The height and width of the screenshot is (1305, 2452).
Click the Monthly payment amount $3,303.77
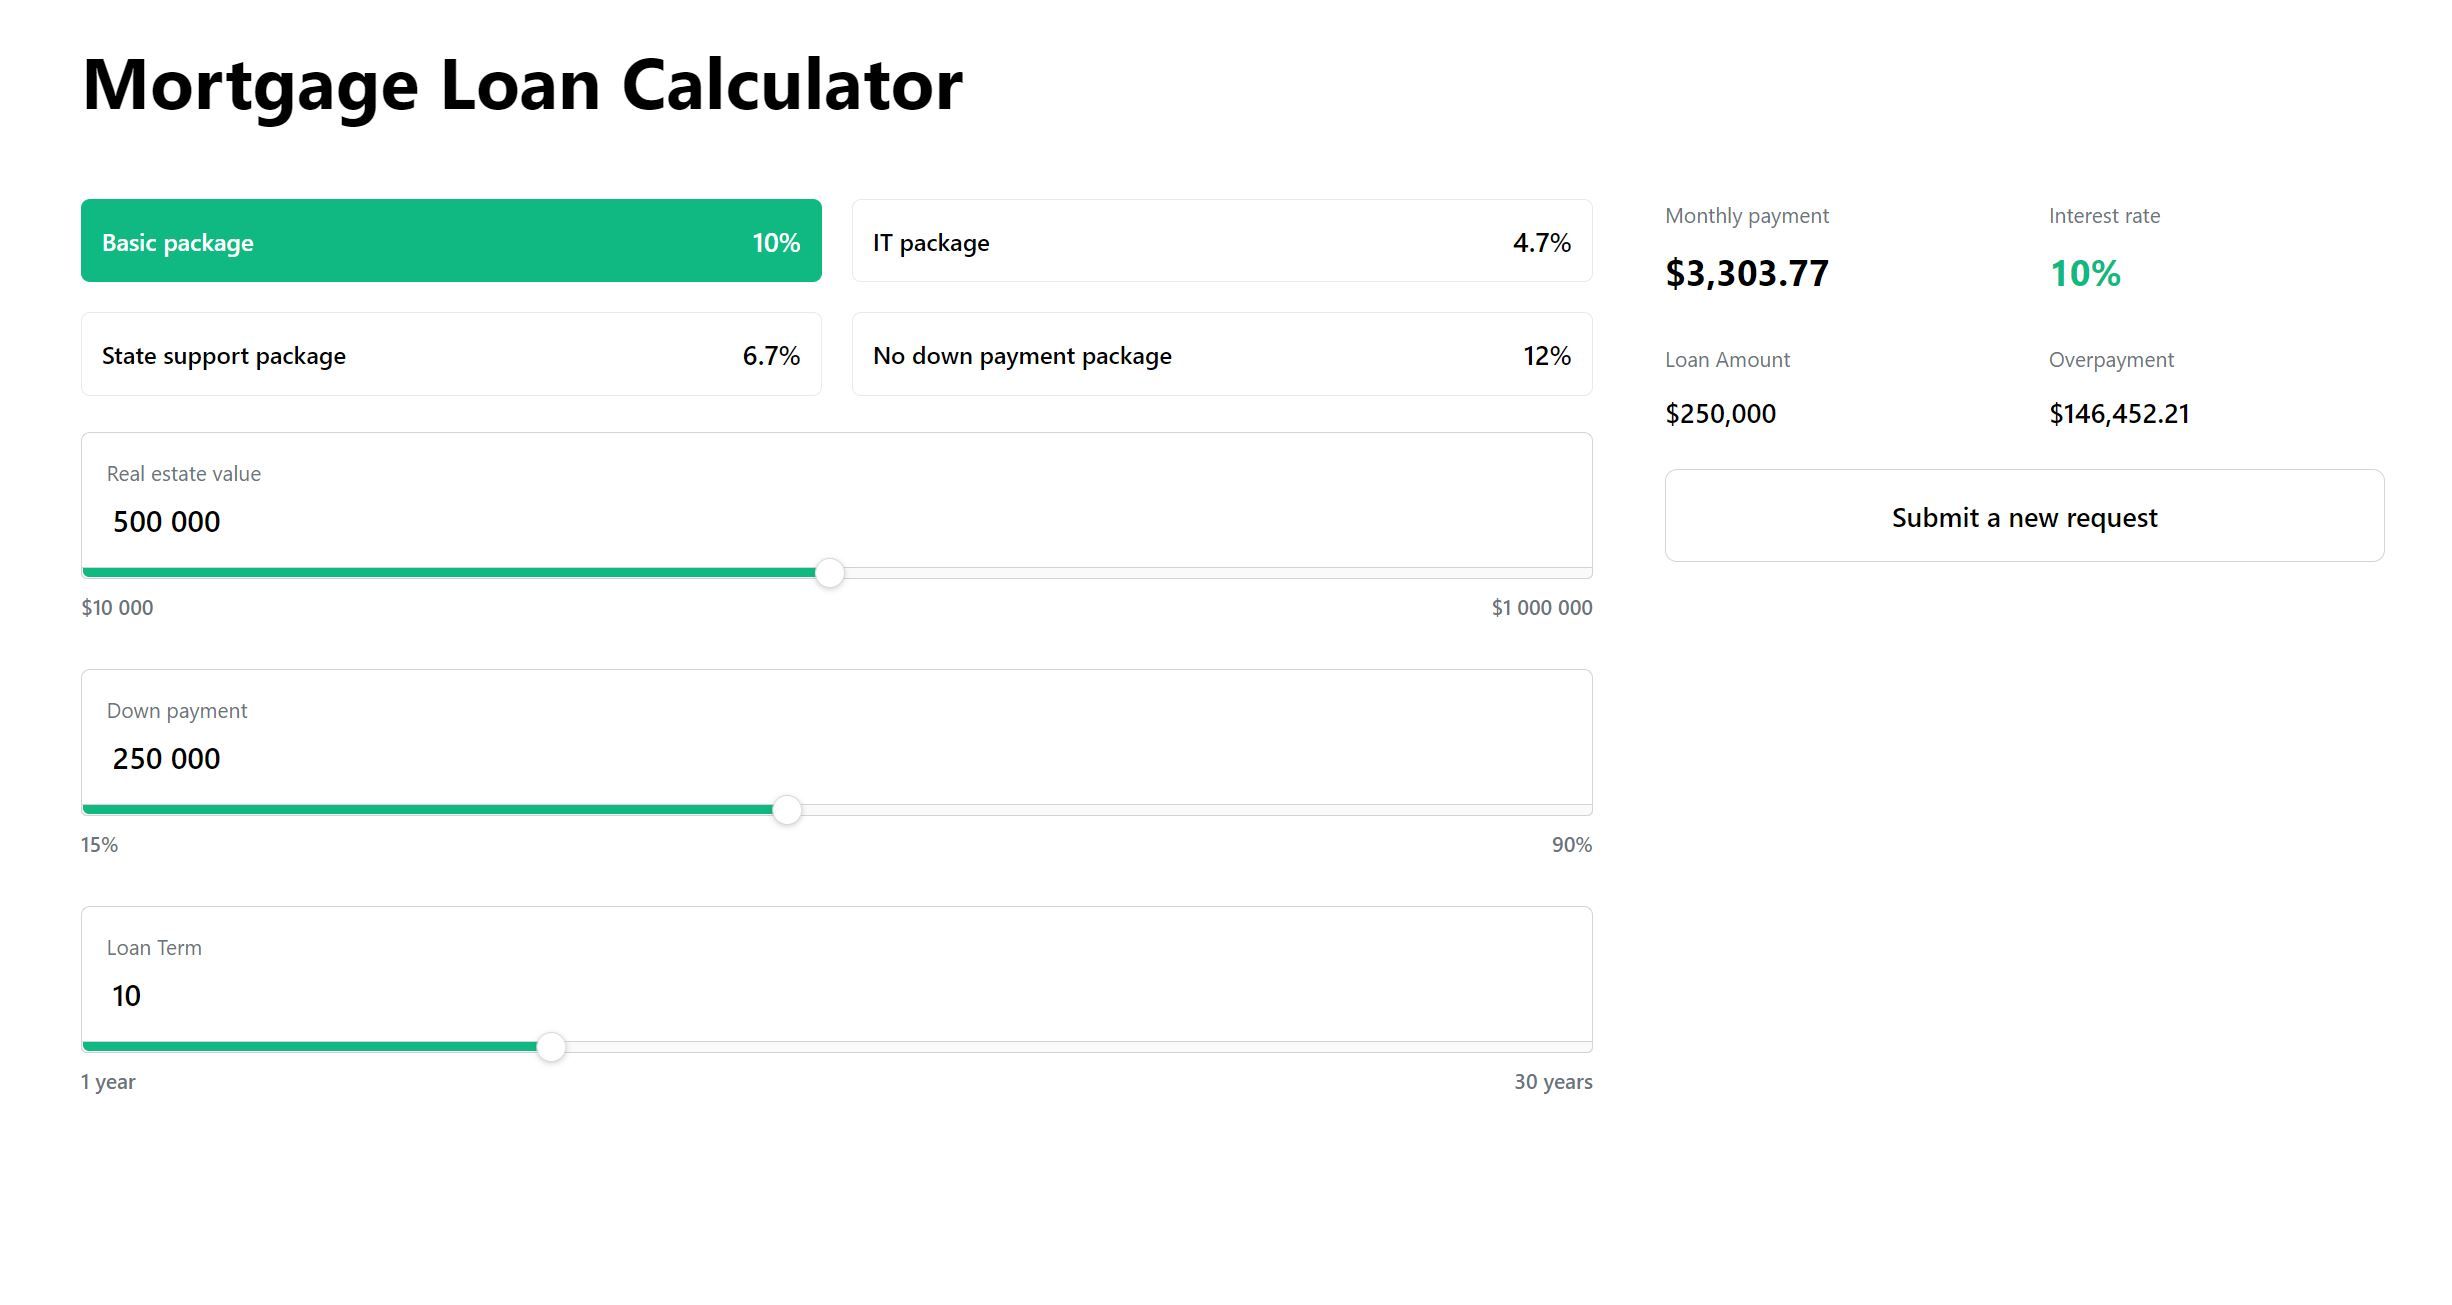[x=1746, y=273]
